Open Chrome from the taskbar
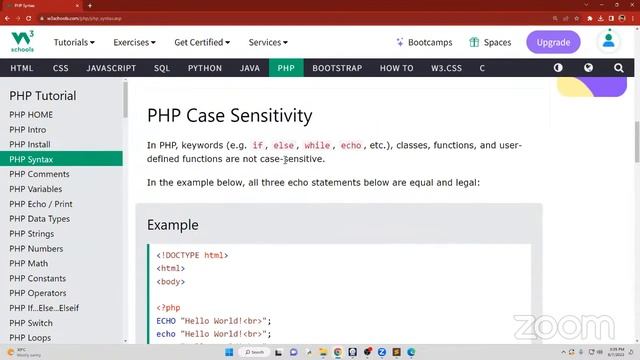Viewport: 640px width, 360px height. click(x=338, y=352)
